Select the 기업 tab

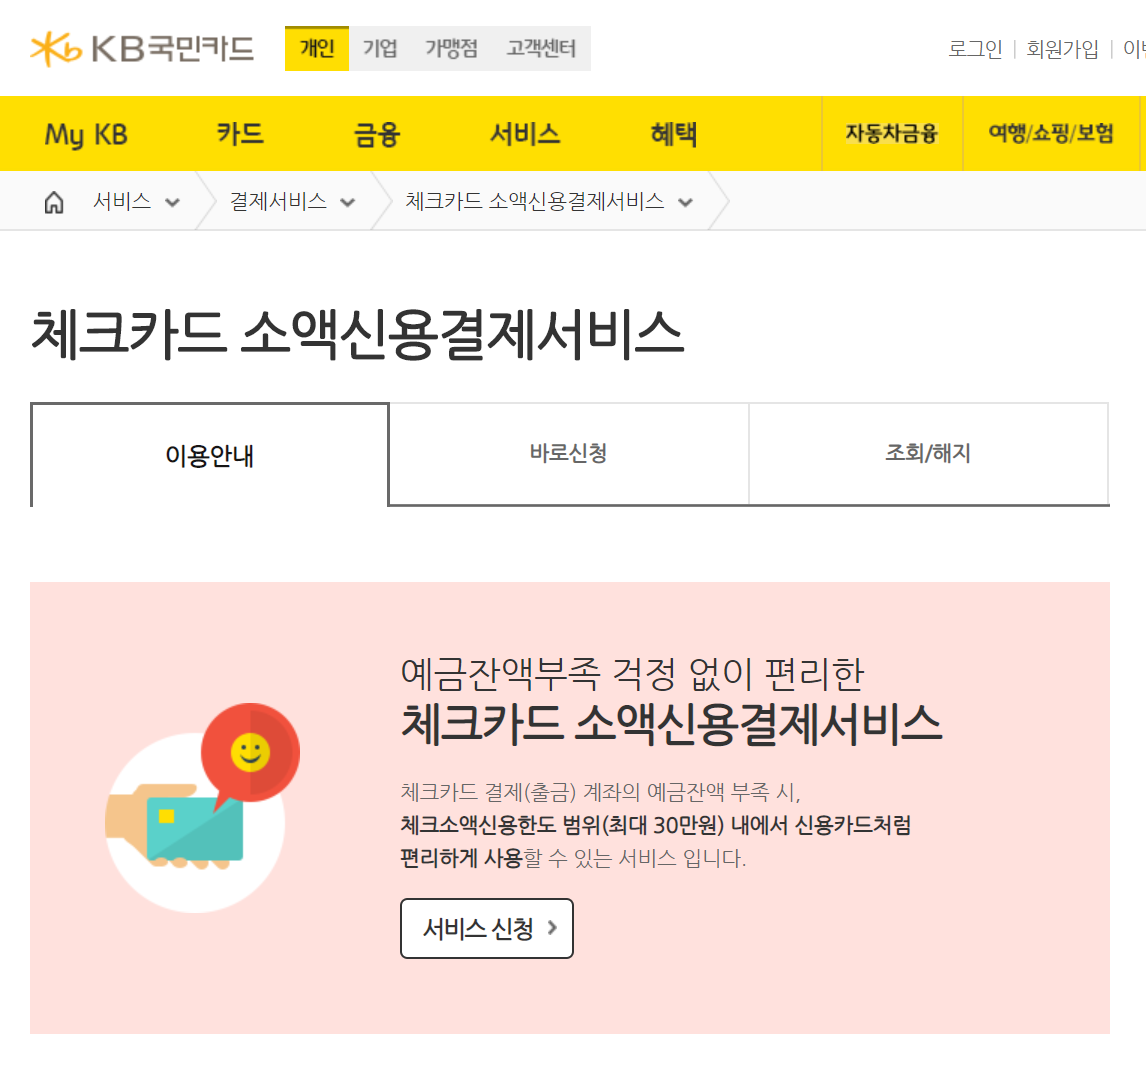(380, 48)
